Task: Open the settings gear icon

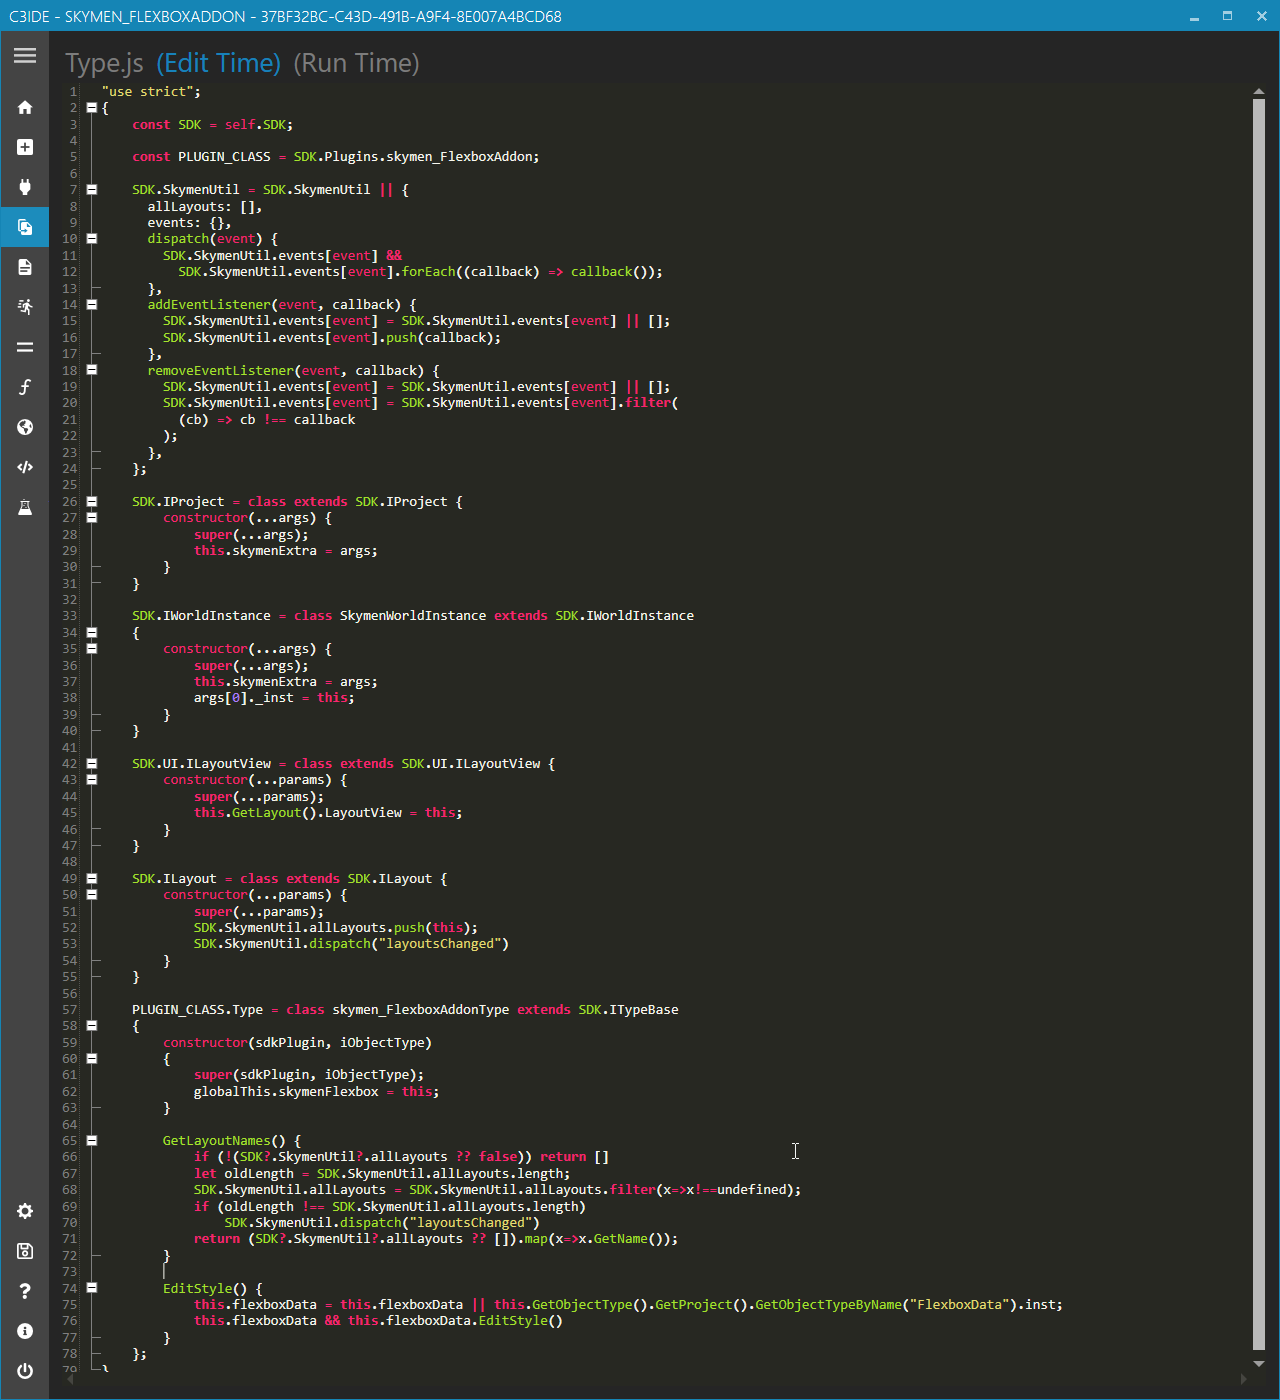Action: [25, 1211]
